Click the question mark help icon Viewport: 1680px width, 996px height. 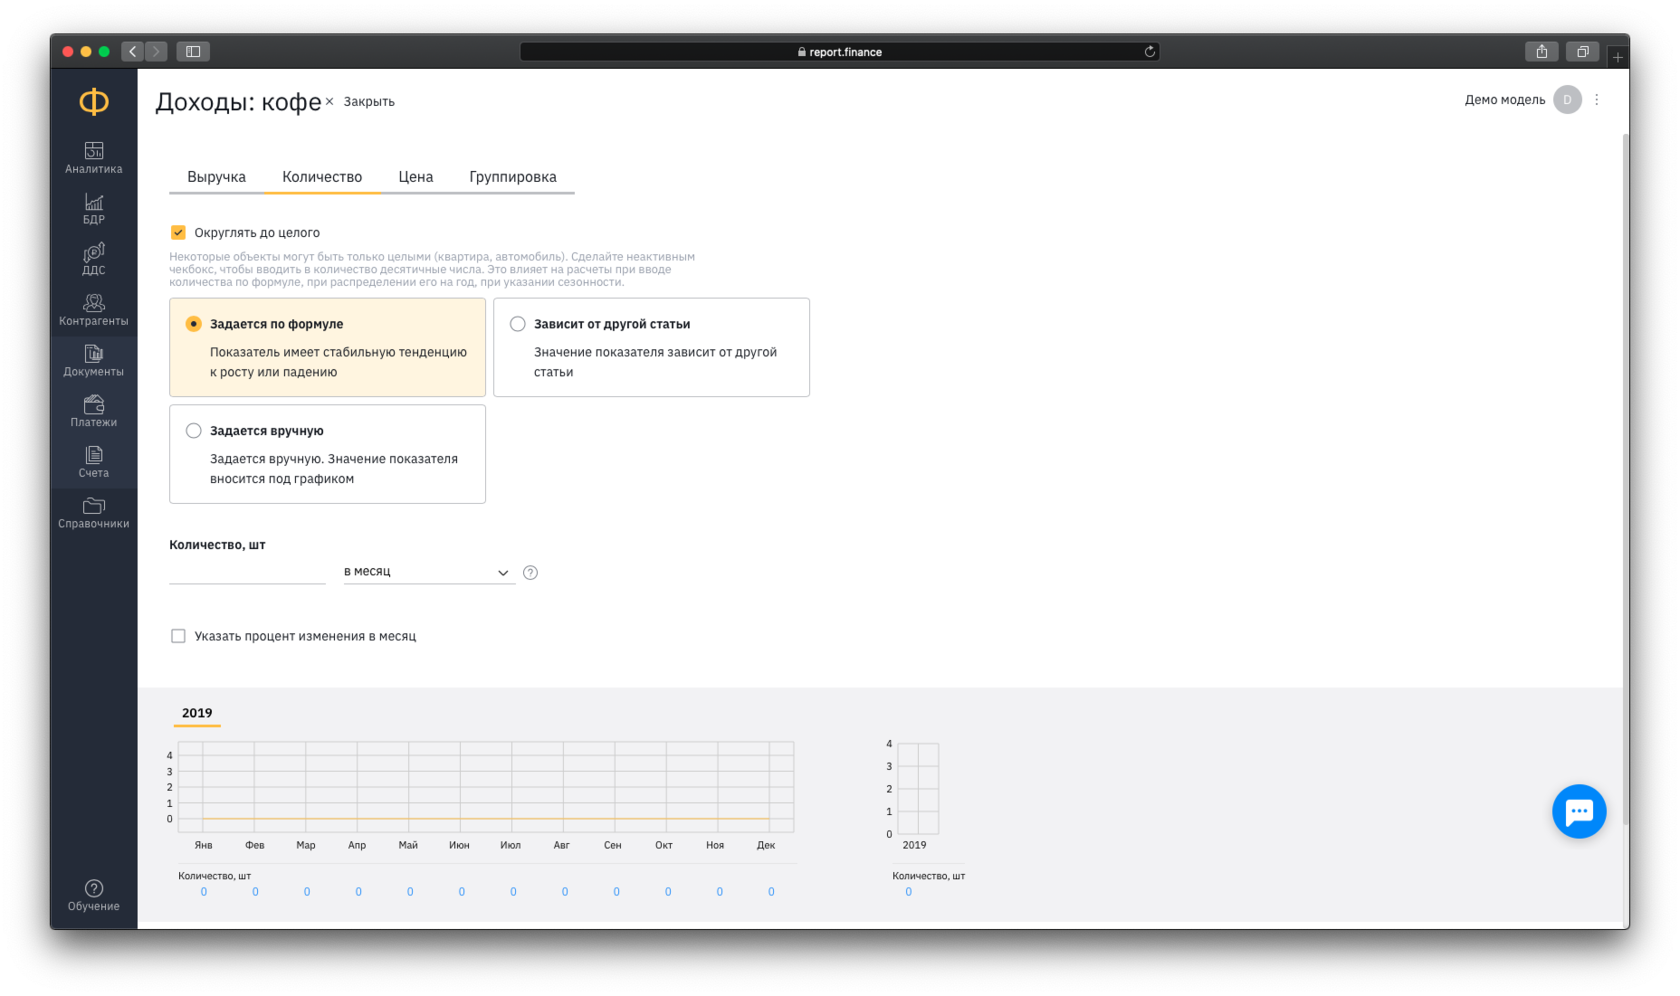pos(531,572)
